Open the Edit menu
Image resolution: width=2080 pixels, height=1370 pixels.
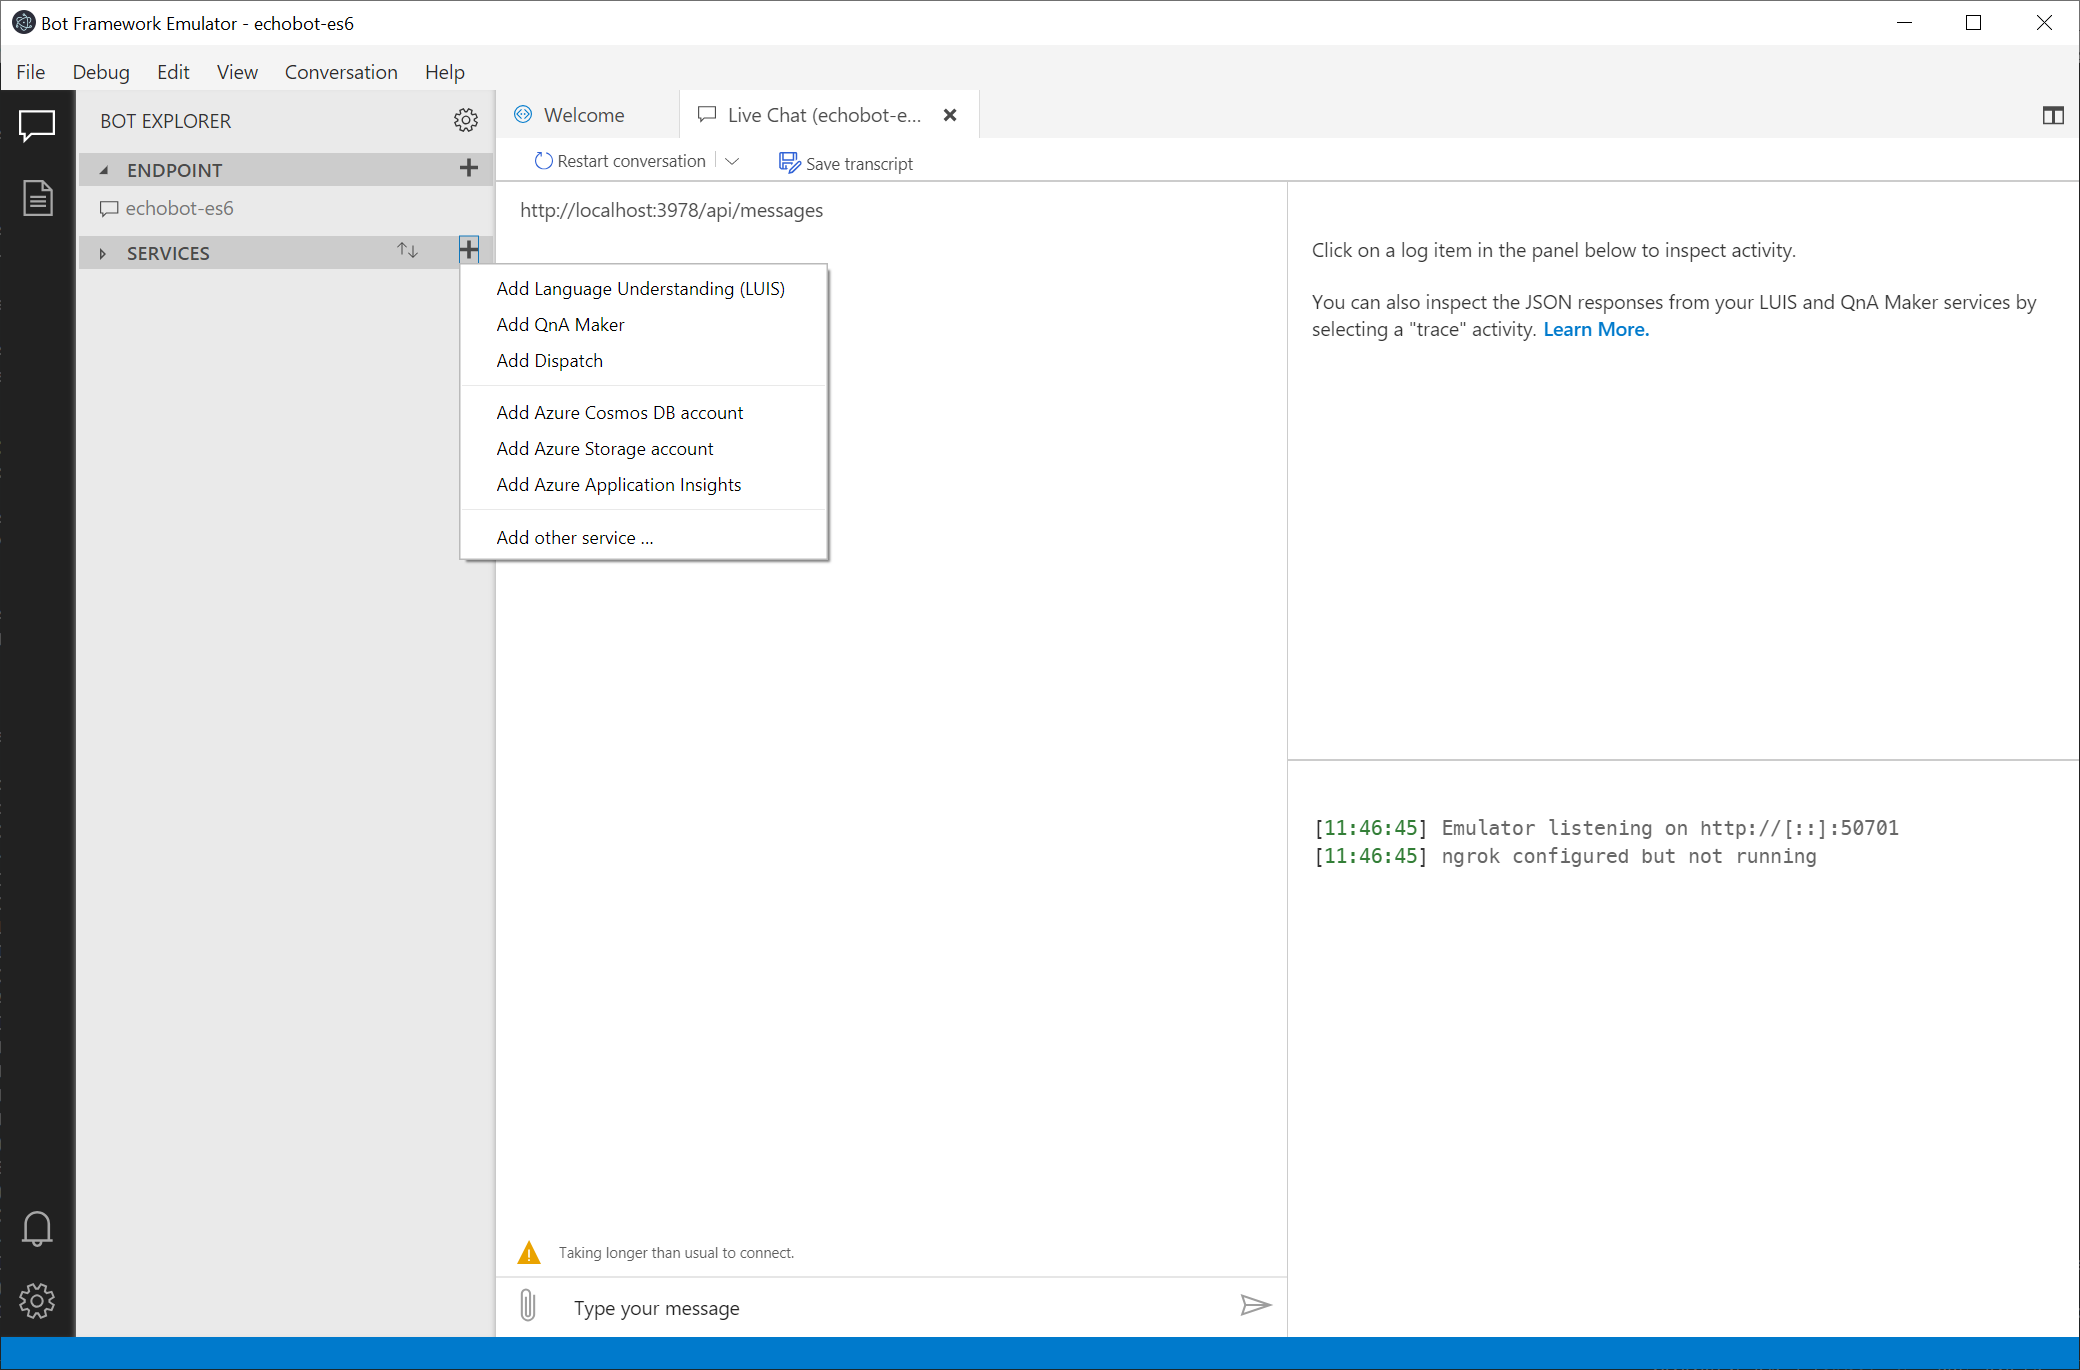coord(173,72)
